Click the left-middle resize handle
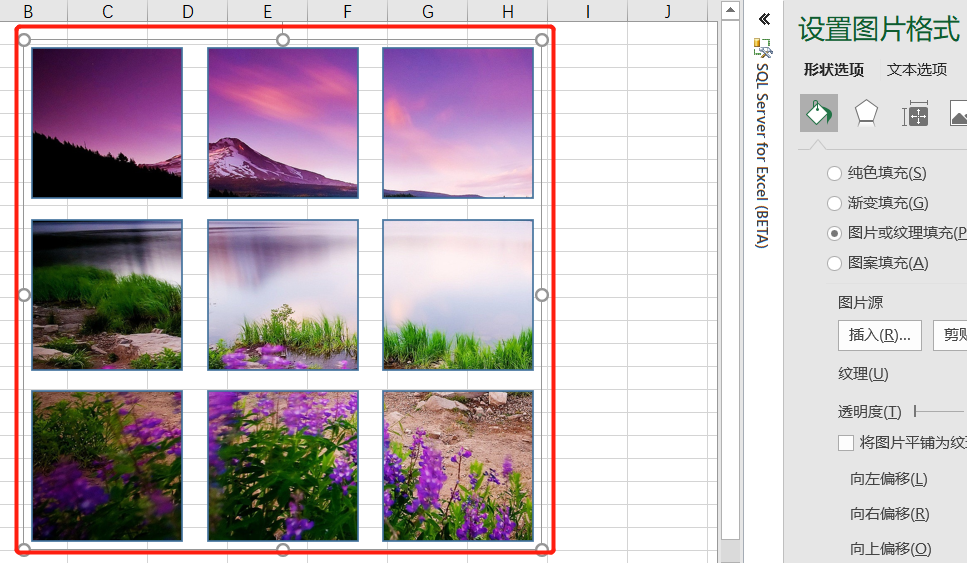967x563 pixels. pos(23,295)
